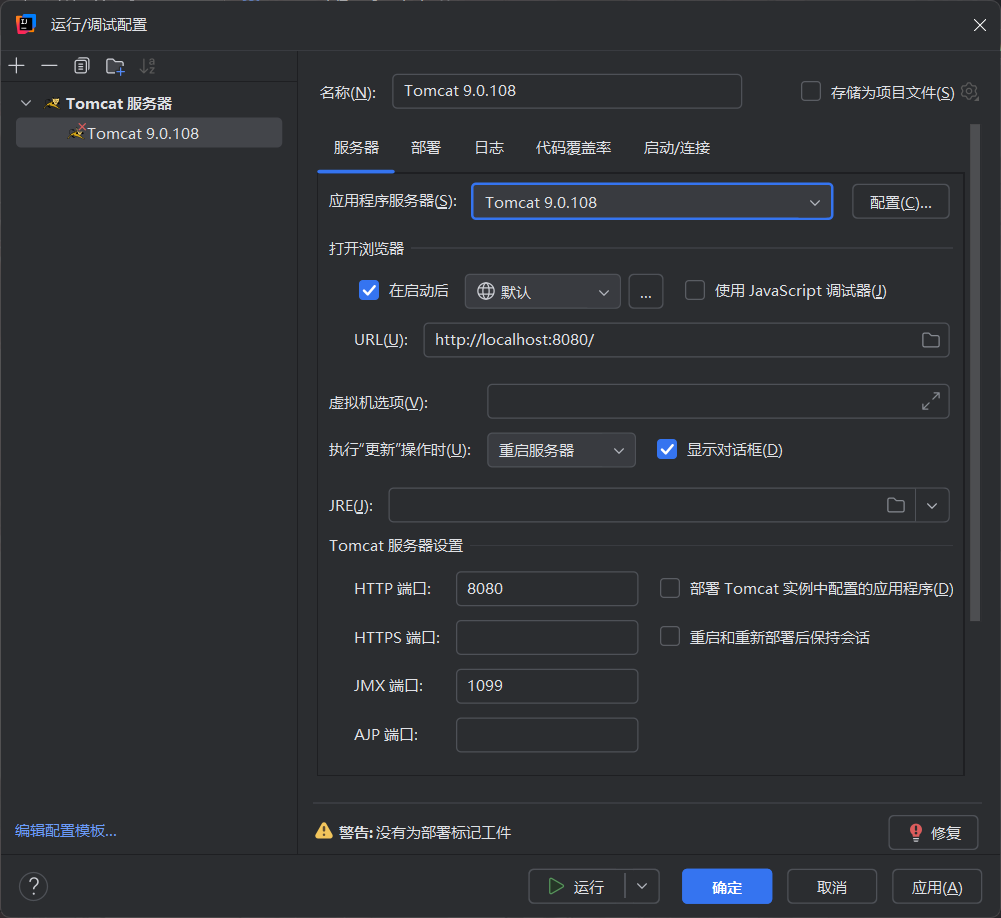Click Tomcat icon beside Tomcat 服务器 group
Viewport: 1001px width, 918px height.
pos(52,103)
